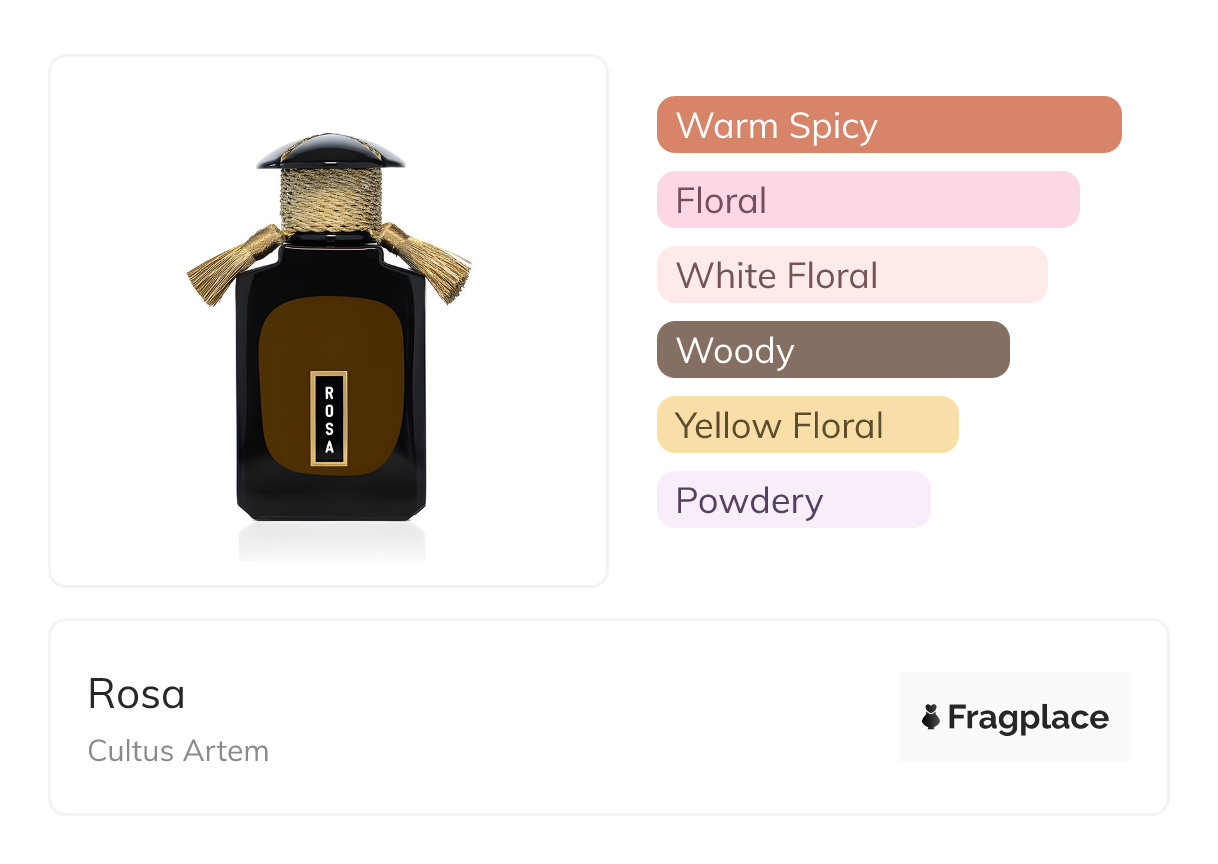Choose the White Floral accord bar
Screen dimensions: 1218x864
pos(851,275)
